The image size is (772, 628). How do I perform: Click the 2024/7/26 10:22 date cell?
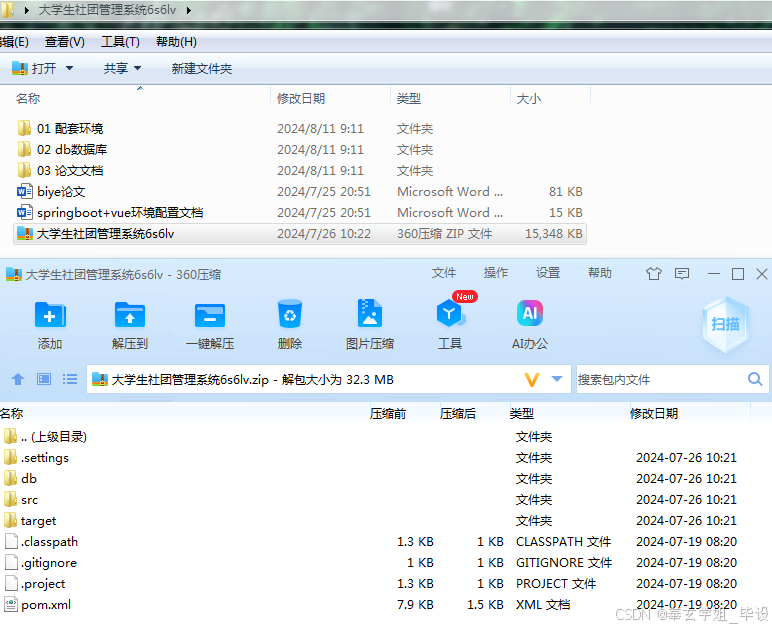tap(323, 233)
